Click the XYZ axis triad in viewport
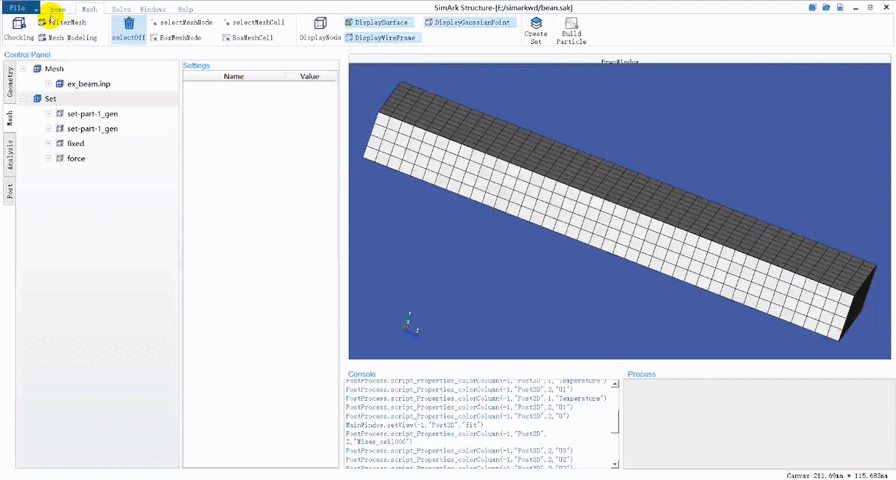 point(410,324)
